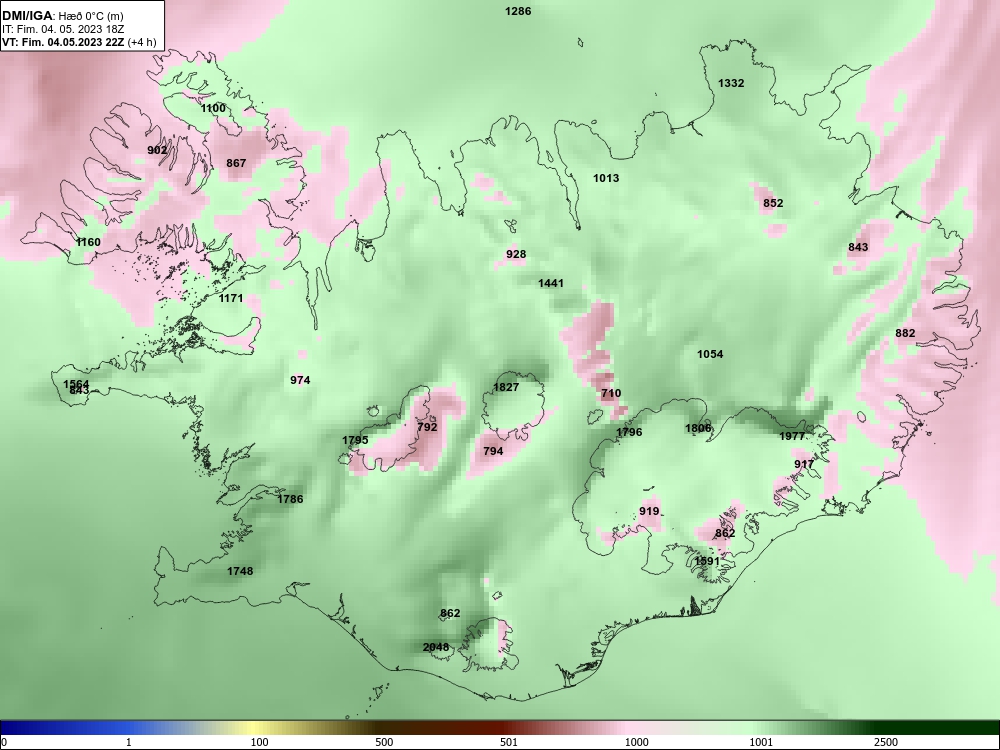Viewport: 1000px width, 750px height.
Task: Click the 2500 tick on color scale
Action: click(886, 742)
